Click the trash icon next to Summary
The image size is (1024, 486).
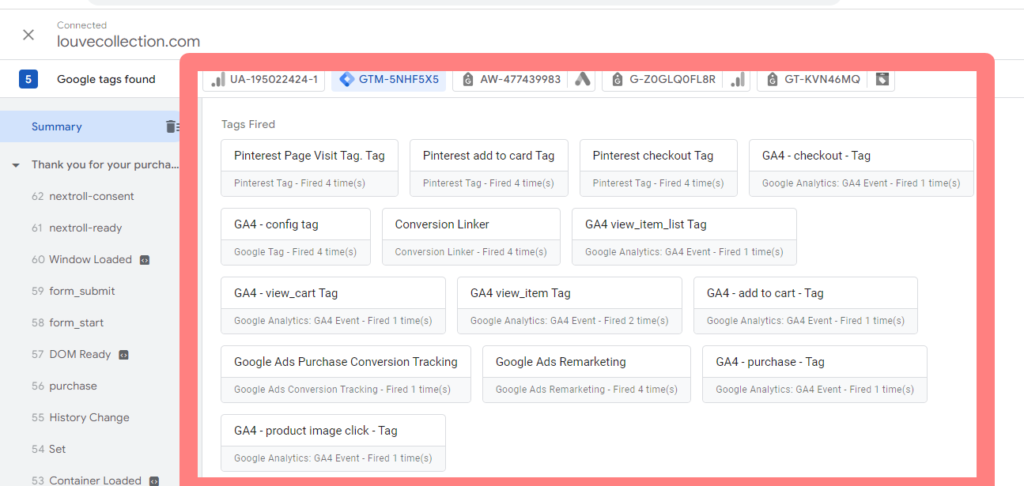pyautogui.click(x=171, y=127)
